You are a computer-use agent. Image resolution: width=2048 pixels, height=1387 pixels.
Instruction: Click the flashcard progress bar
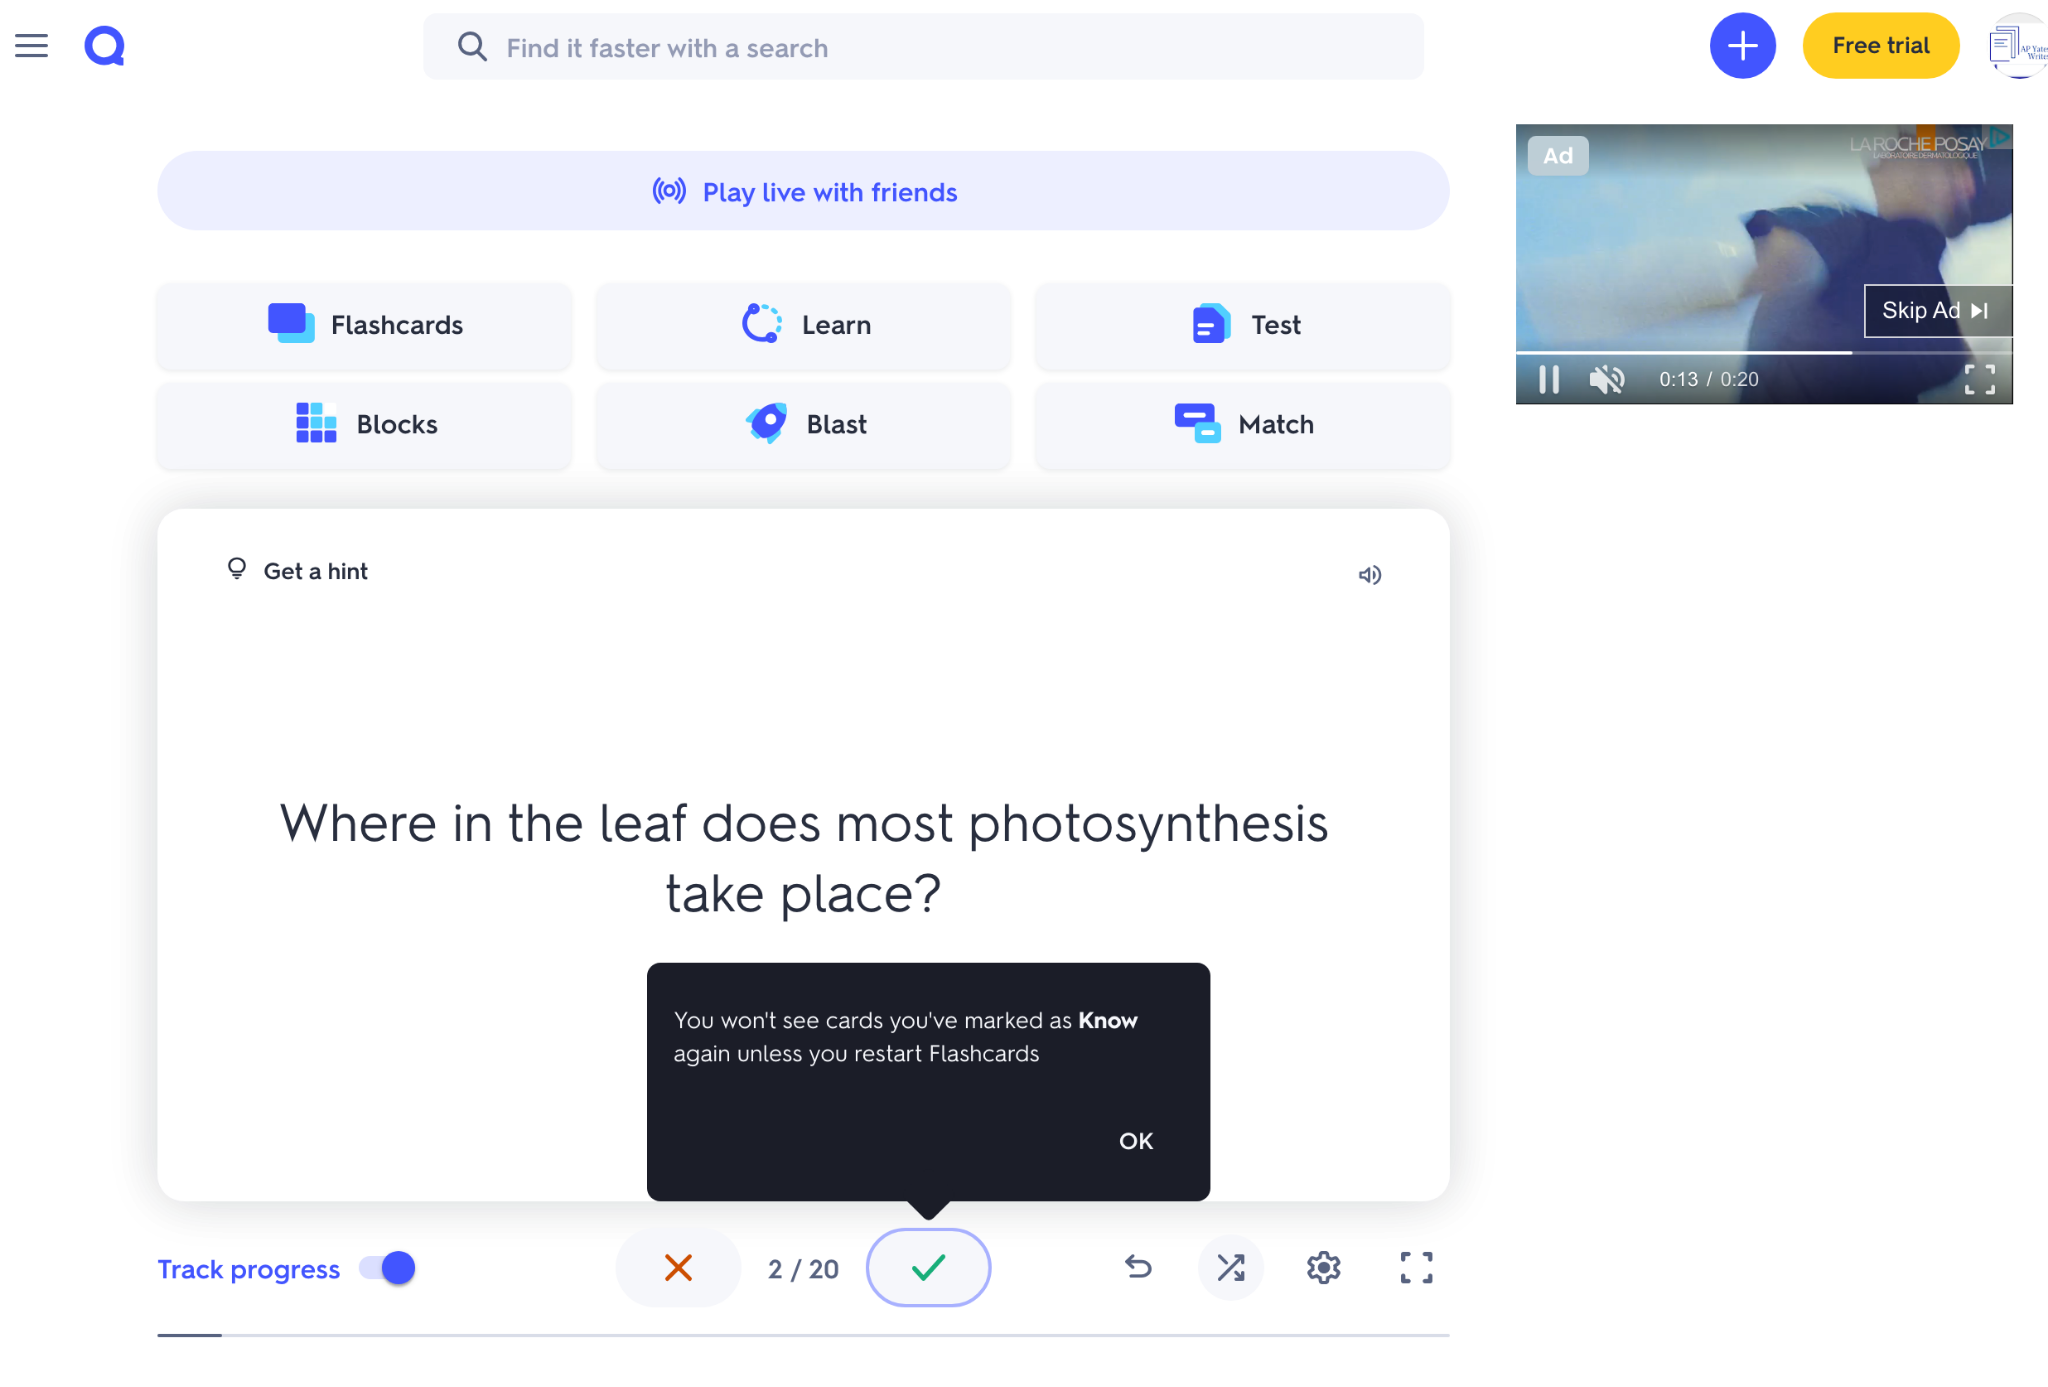[803, 1335]
